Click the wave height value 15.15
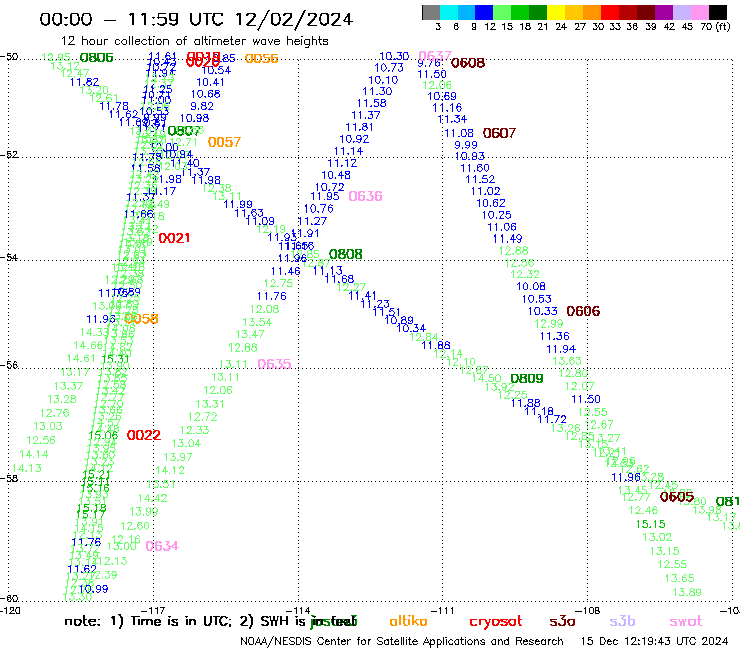Image resolution: width=740 pixels, height=650 pixels. [x=650, y=524]
